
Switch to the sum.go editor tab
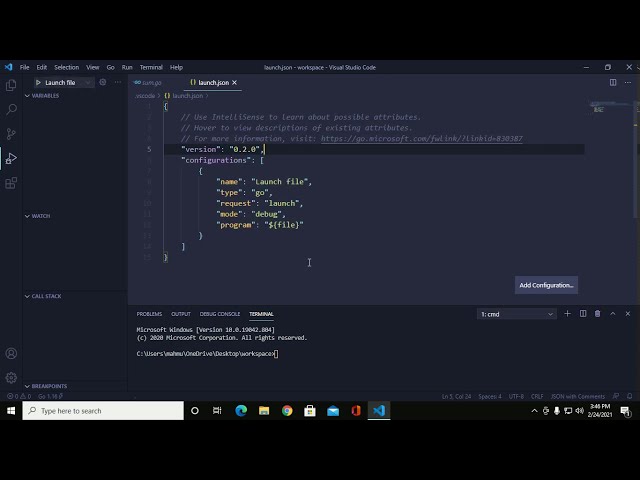tap(152, 82)
